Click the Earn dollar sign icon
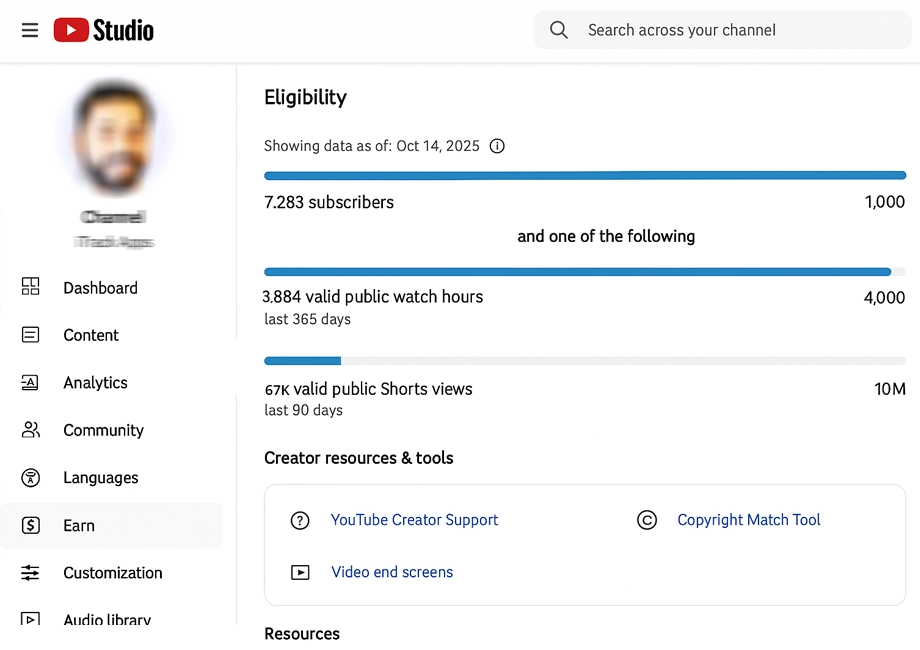 point(31,525)
